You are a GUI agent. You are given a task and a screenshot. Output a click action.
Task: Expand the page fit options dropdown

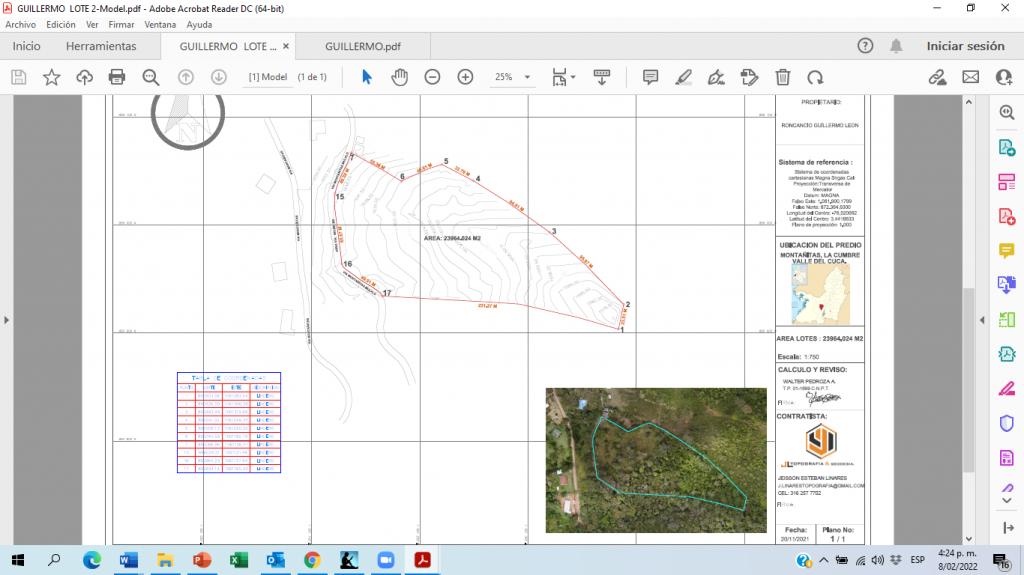click(x=572, y=77)
